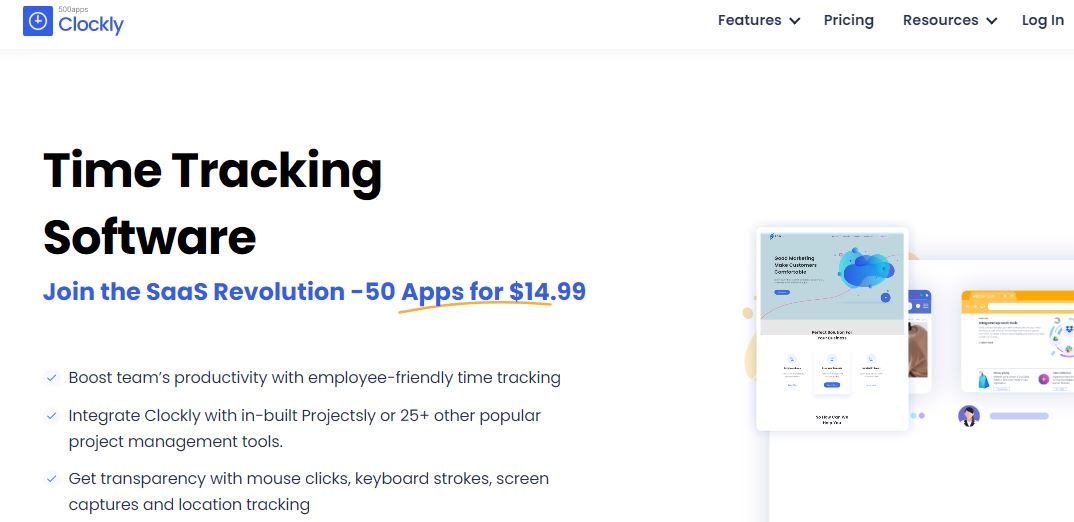Expand the Resources dropdown arrow
The image size is (1074, 522).
991,21
